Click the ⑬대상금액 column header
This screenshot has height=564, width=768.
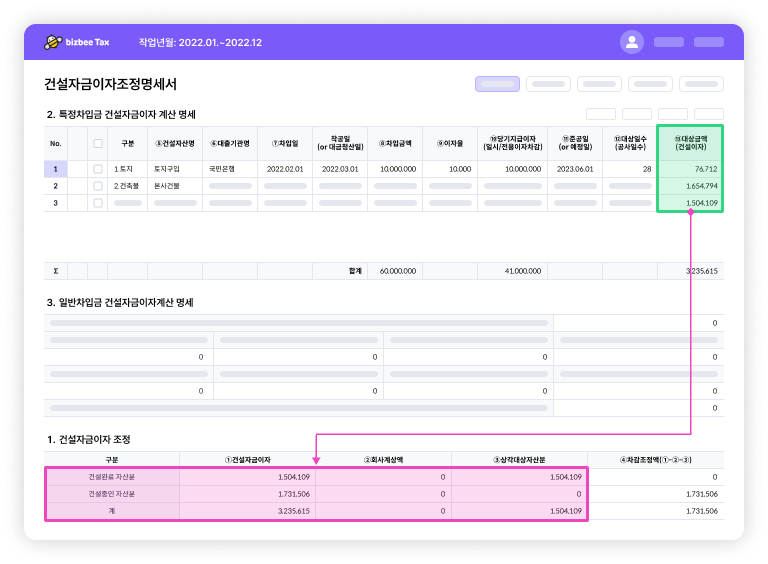click(x=689, y=142)
